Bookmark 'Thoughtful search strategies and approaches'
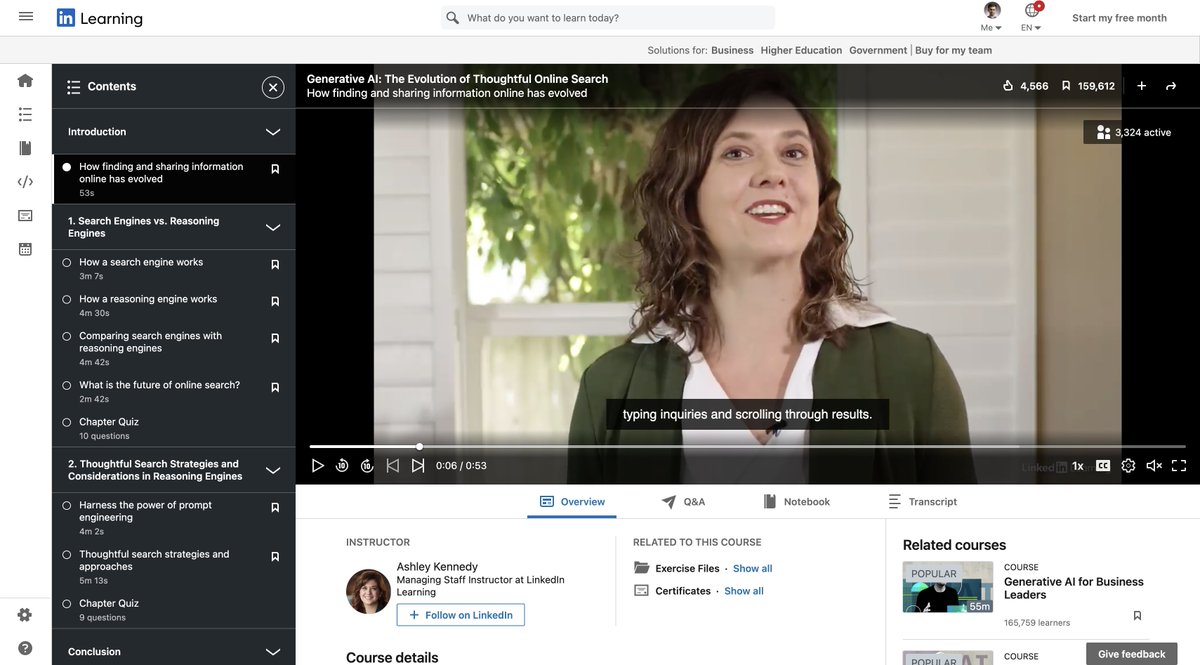1200x665 pixels. coord(275,556)
